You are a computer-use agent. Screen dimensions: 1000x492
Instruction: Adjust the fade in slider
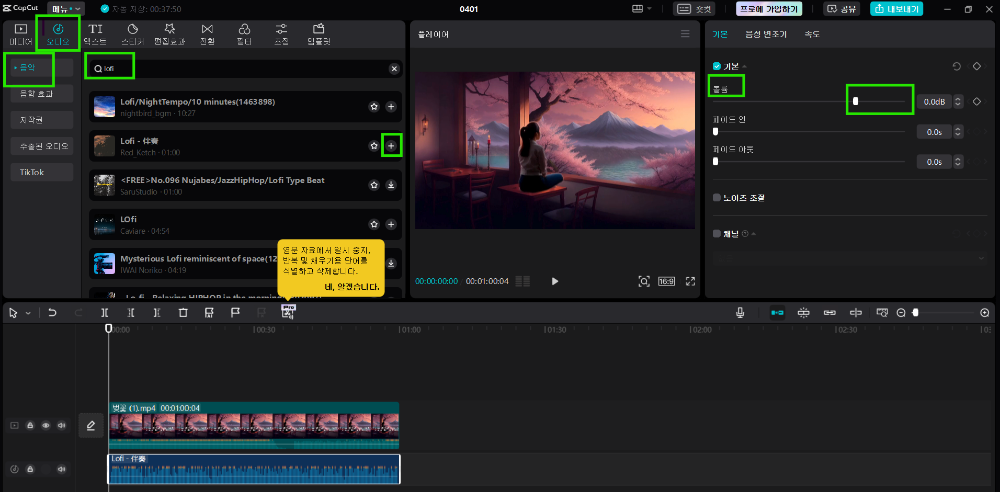[x=716, y=131]
